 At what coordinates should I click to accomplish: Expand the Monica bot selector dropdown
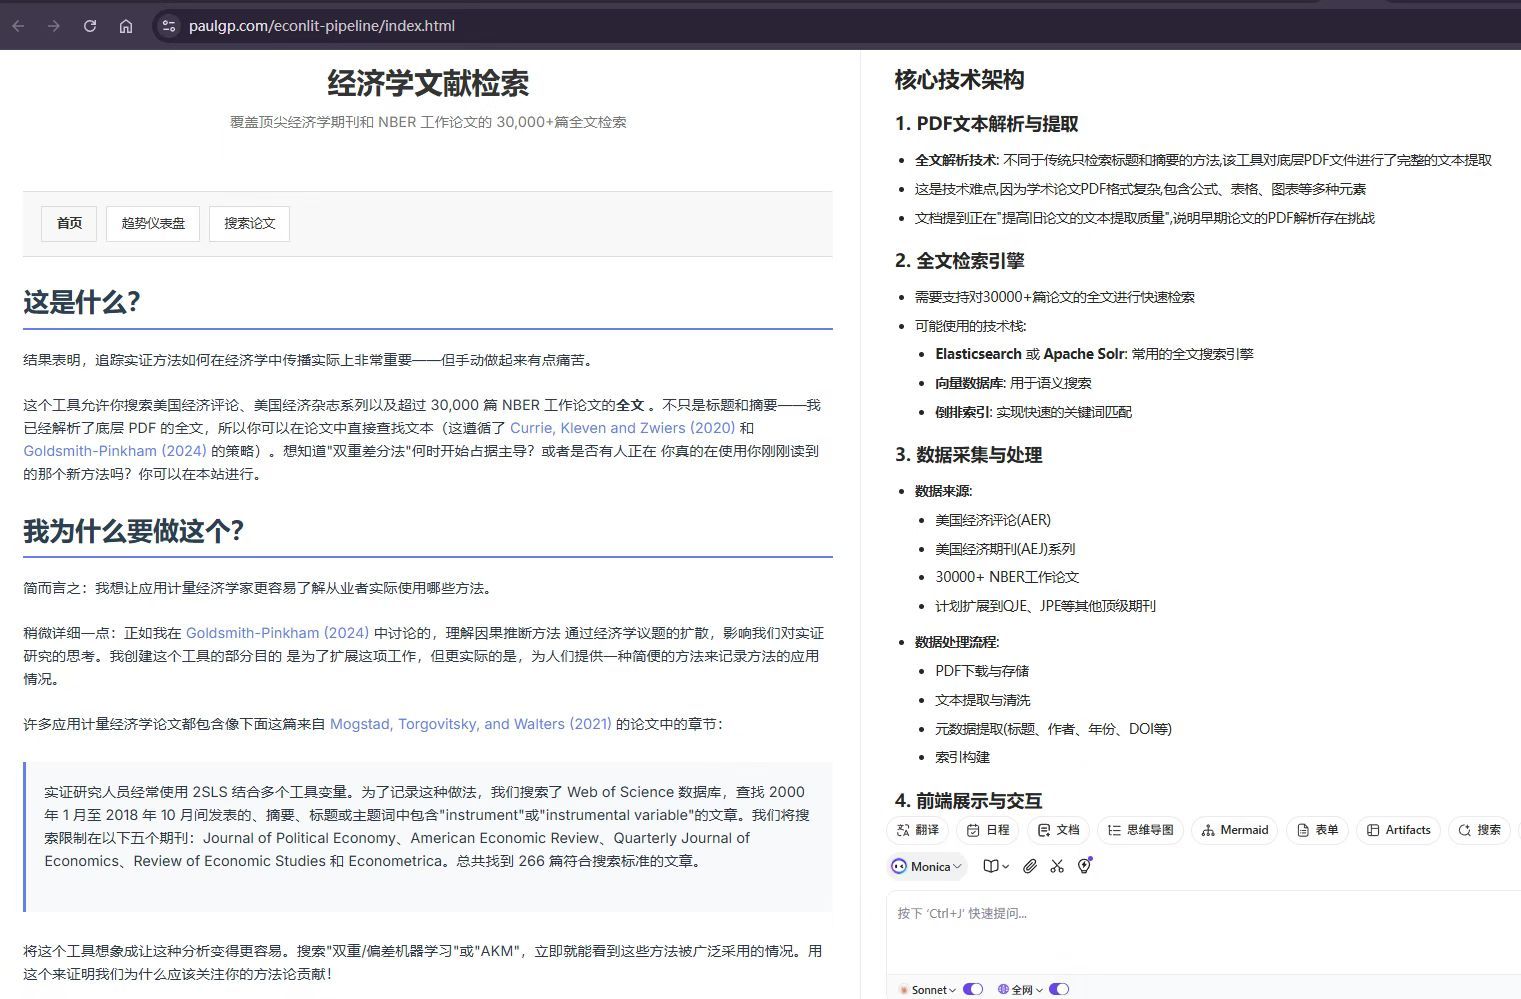(927, 866)
